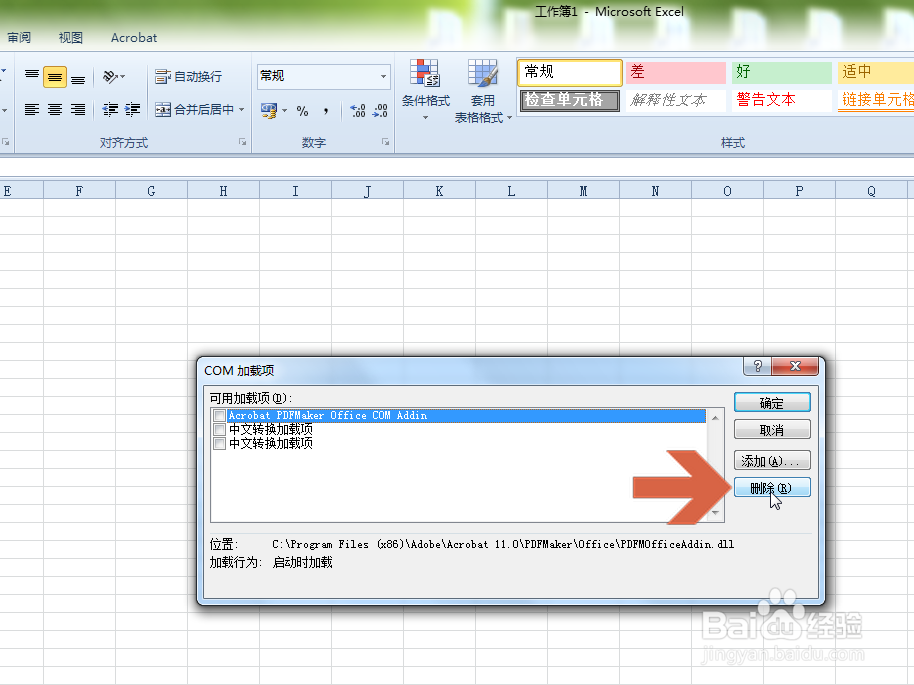This screenshot has width=914, height=685.
Task: Switch to Acrobat ribbon tab
Action: pyautogui.click(x=134, y=38)
